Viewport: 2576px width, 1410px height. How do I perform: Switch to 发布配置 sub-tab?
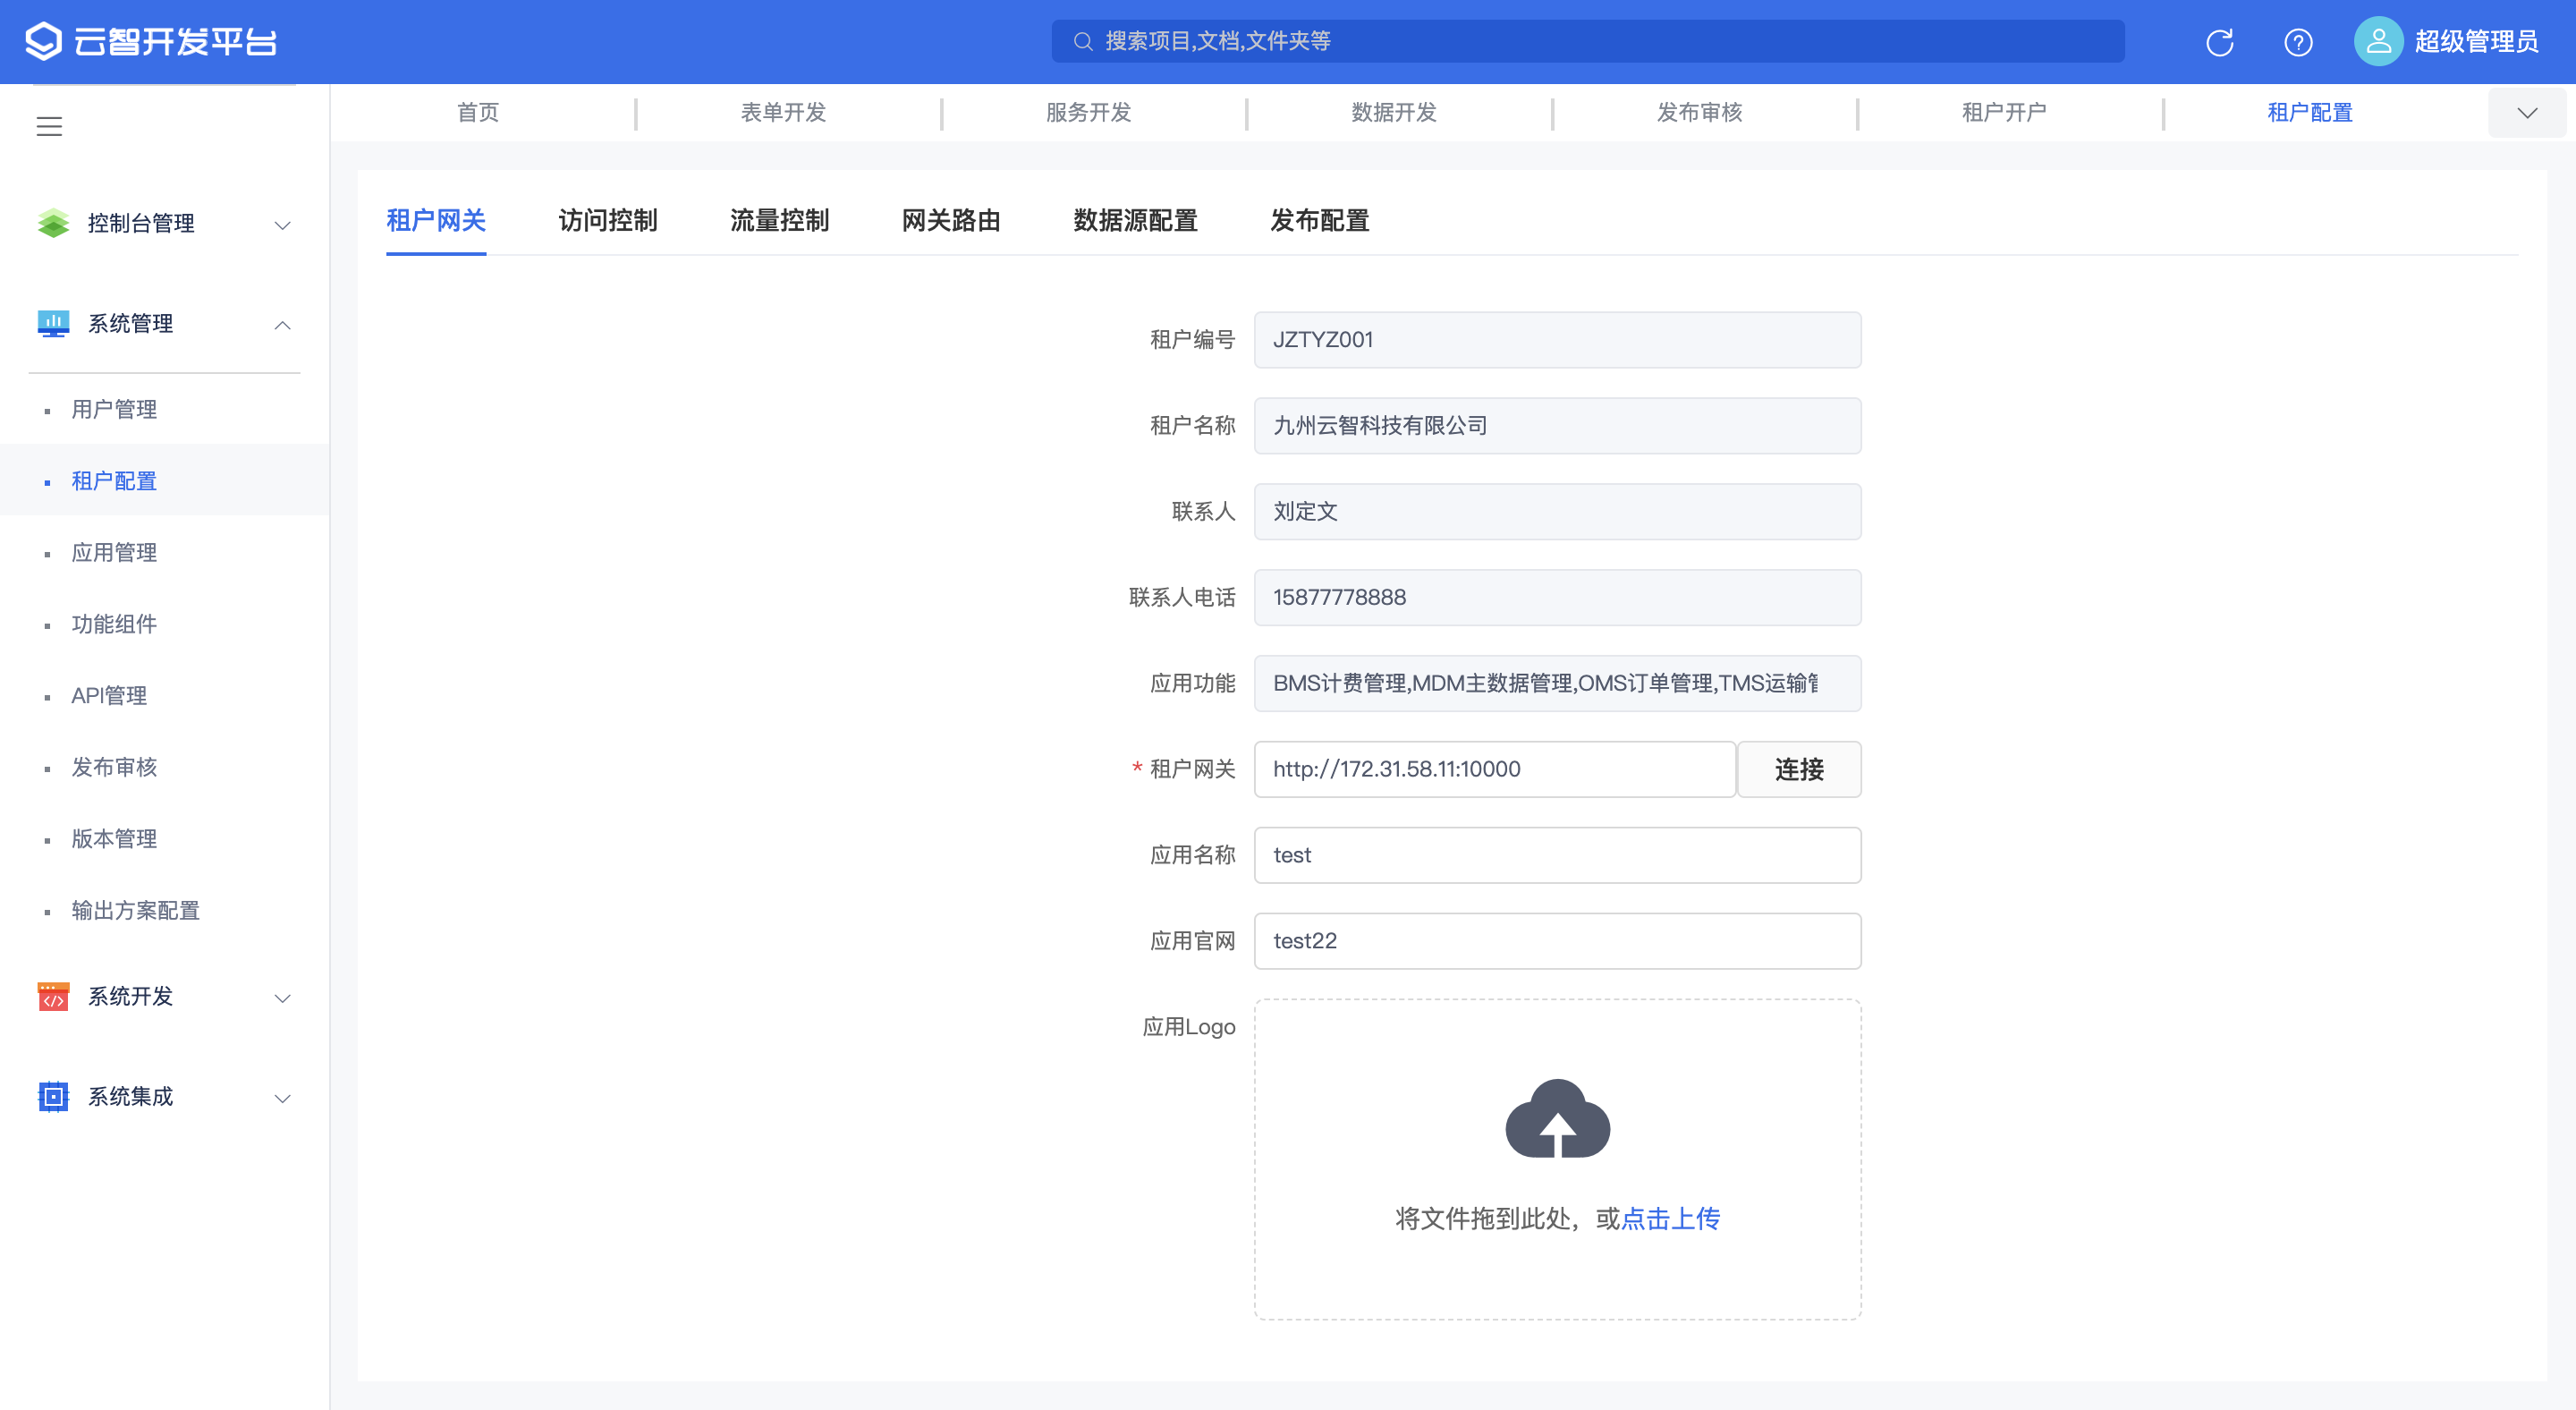coord(1320,220)
